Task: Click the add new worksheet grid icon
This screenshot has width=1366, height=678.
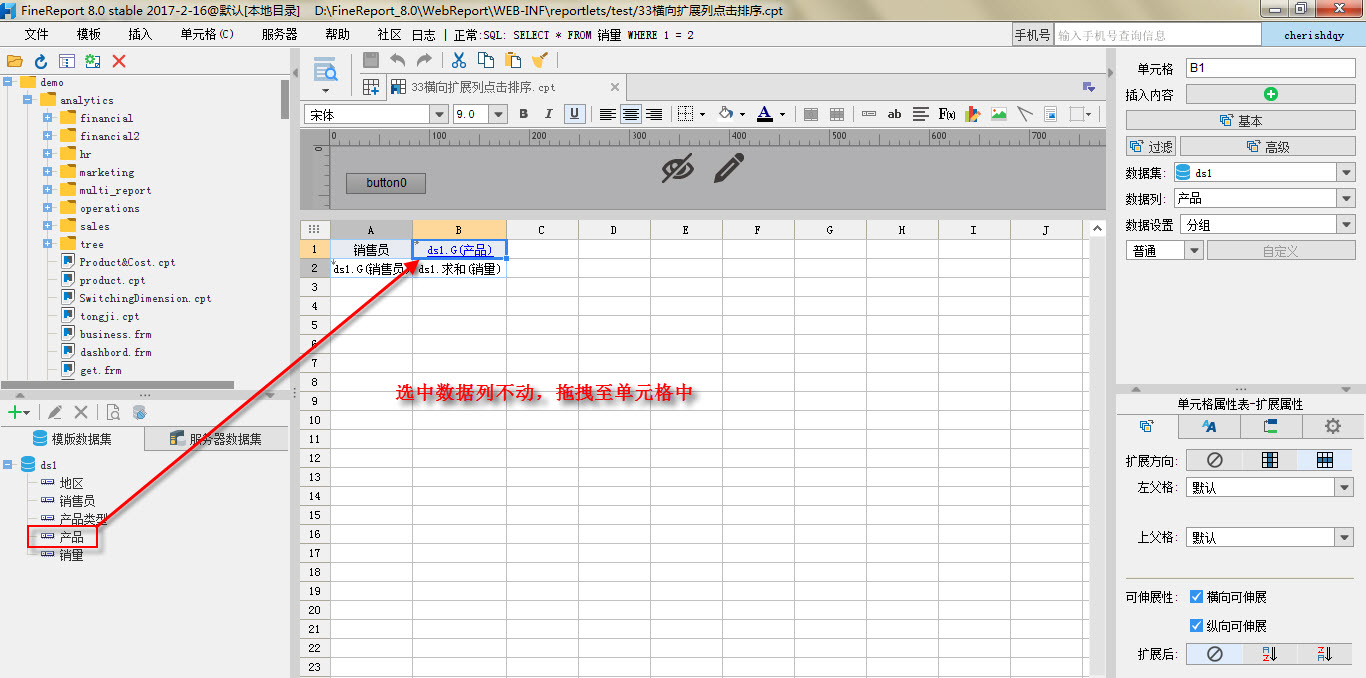Action: 371,87
